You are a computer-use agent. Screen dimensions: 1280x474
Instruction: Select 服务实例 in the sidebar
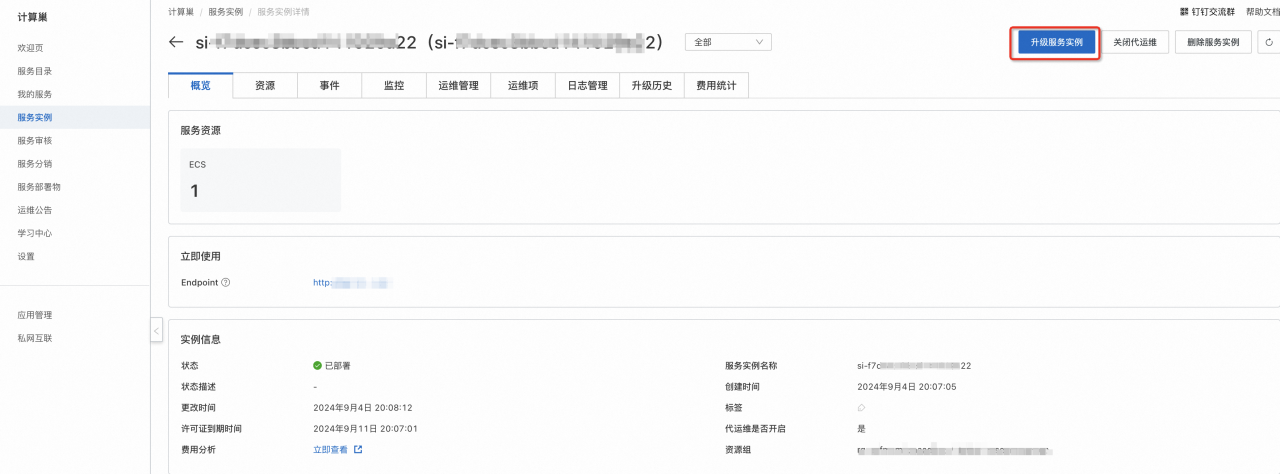75,117
